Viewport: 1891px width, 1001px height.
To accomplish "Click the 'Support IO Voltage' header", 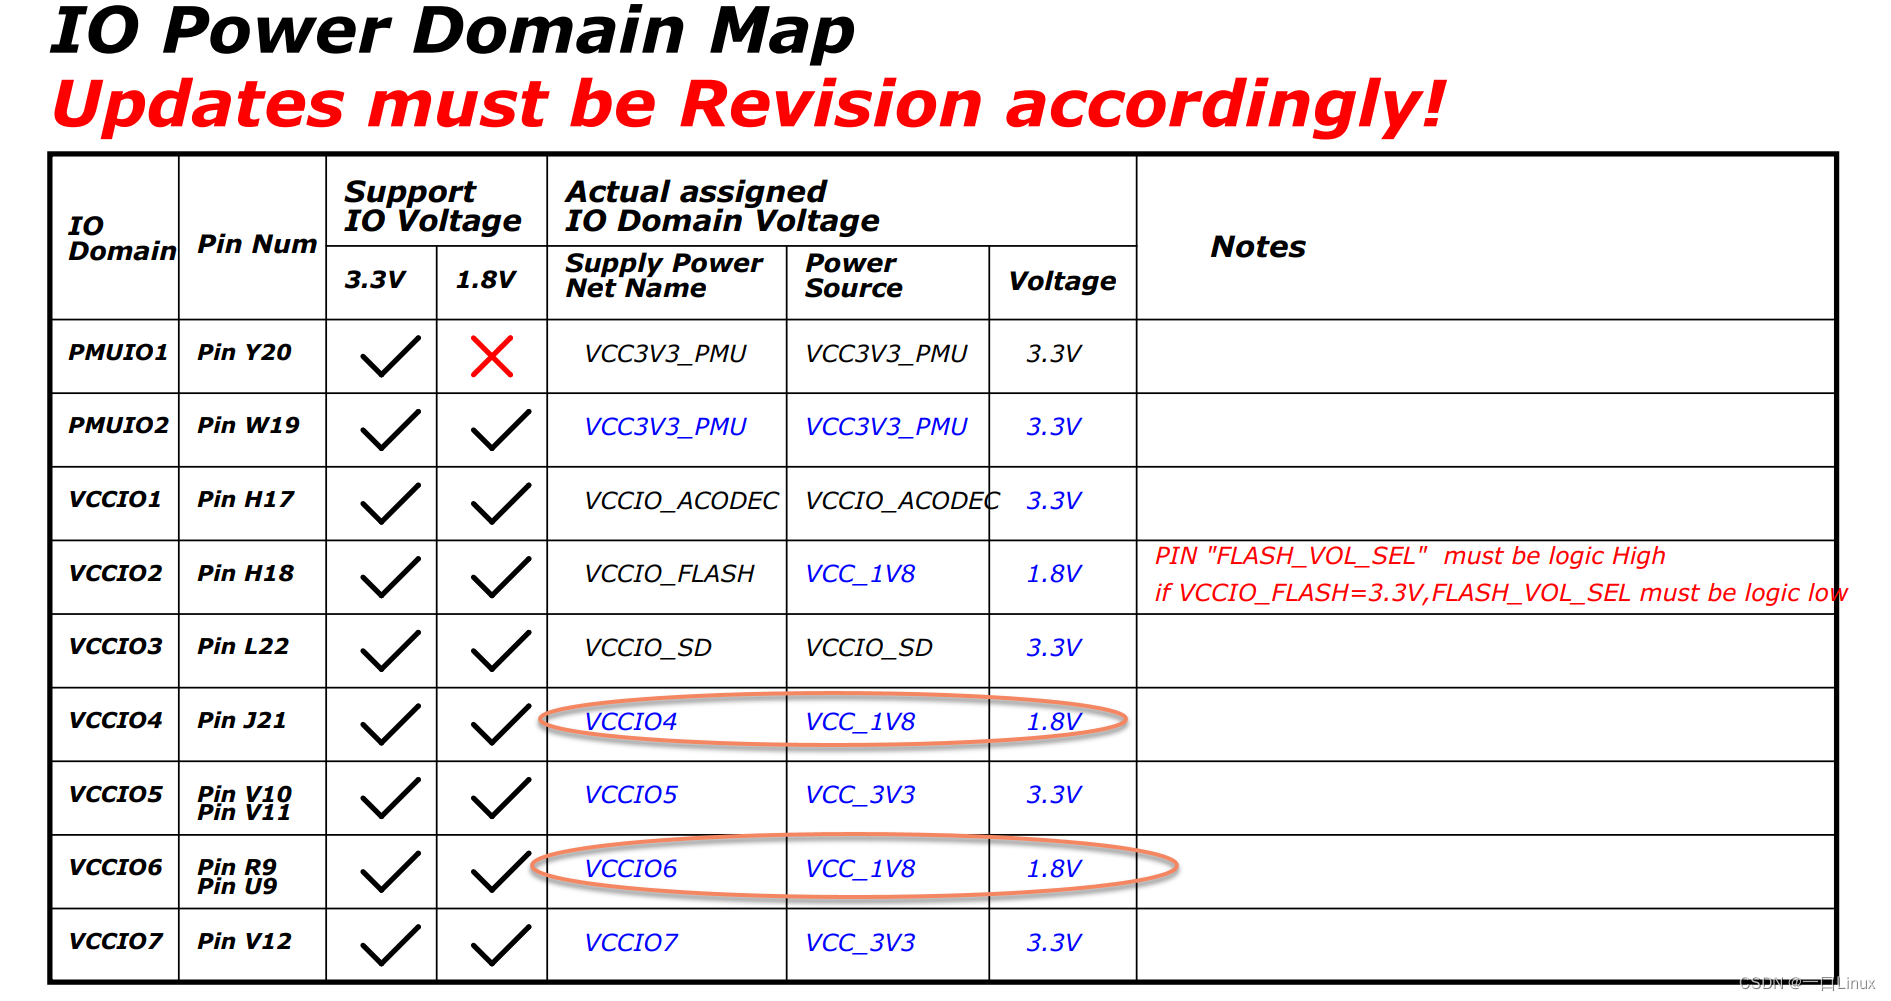I will coord(433,206).
